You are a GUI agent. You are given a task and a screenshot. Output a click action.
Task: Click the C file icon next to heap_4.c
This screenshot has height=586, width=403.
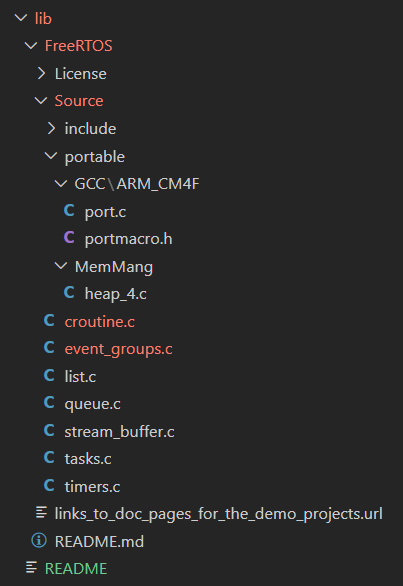pos(69,293)
